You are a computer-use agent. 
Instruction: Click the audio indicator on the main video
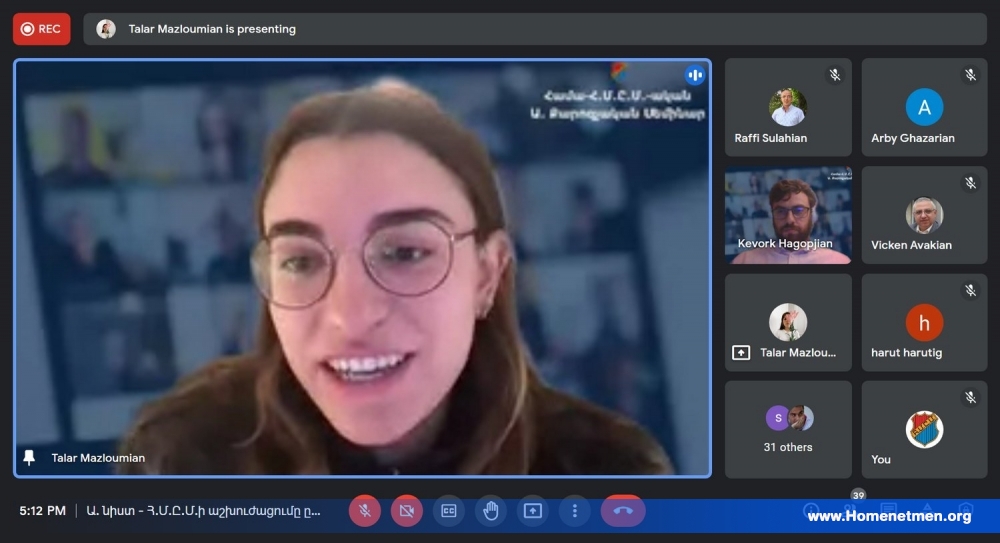coord(695,75)
